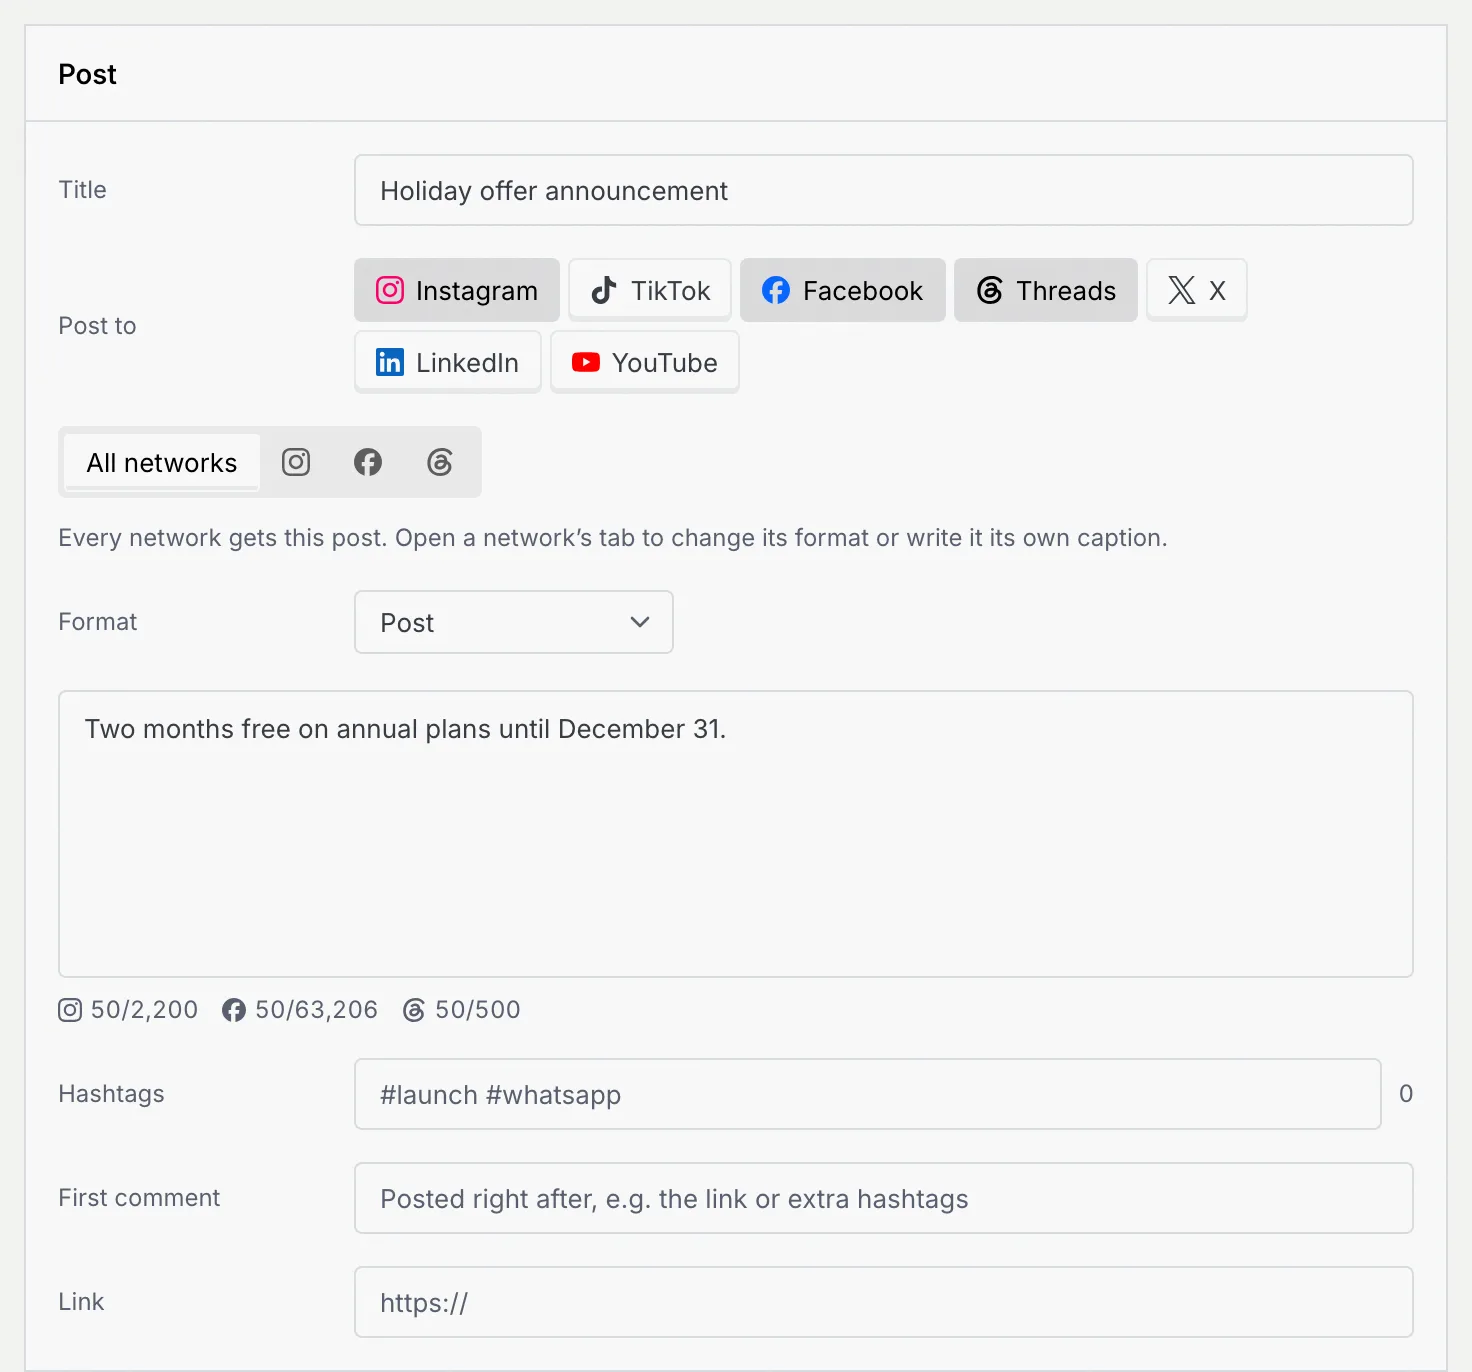Click the 'Title' label
This screenshot has height=1372, width=1472.
(x=82, y=190)
